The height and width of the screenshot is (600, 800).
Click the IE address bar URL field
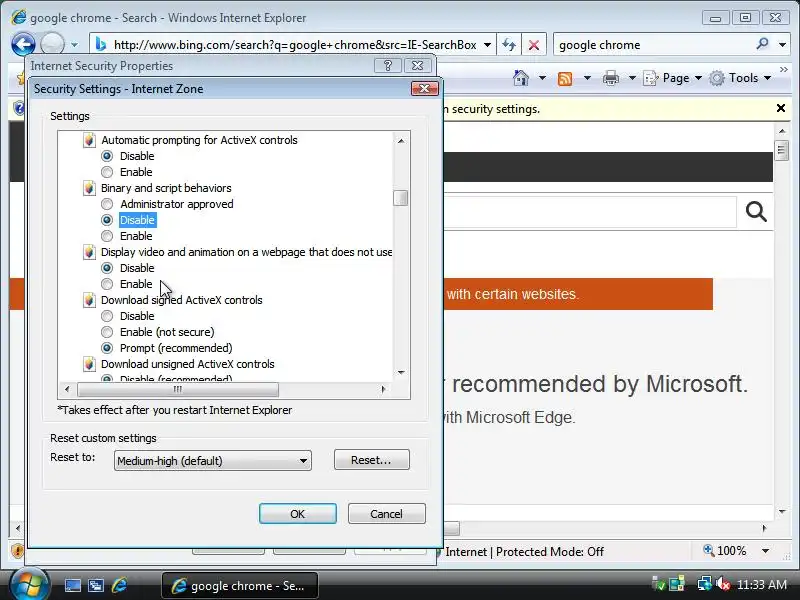pos(295,45)
